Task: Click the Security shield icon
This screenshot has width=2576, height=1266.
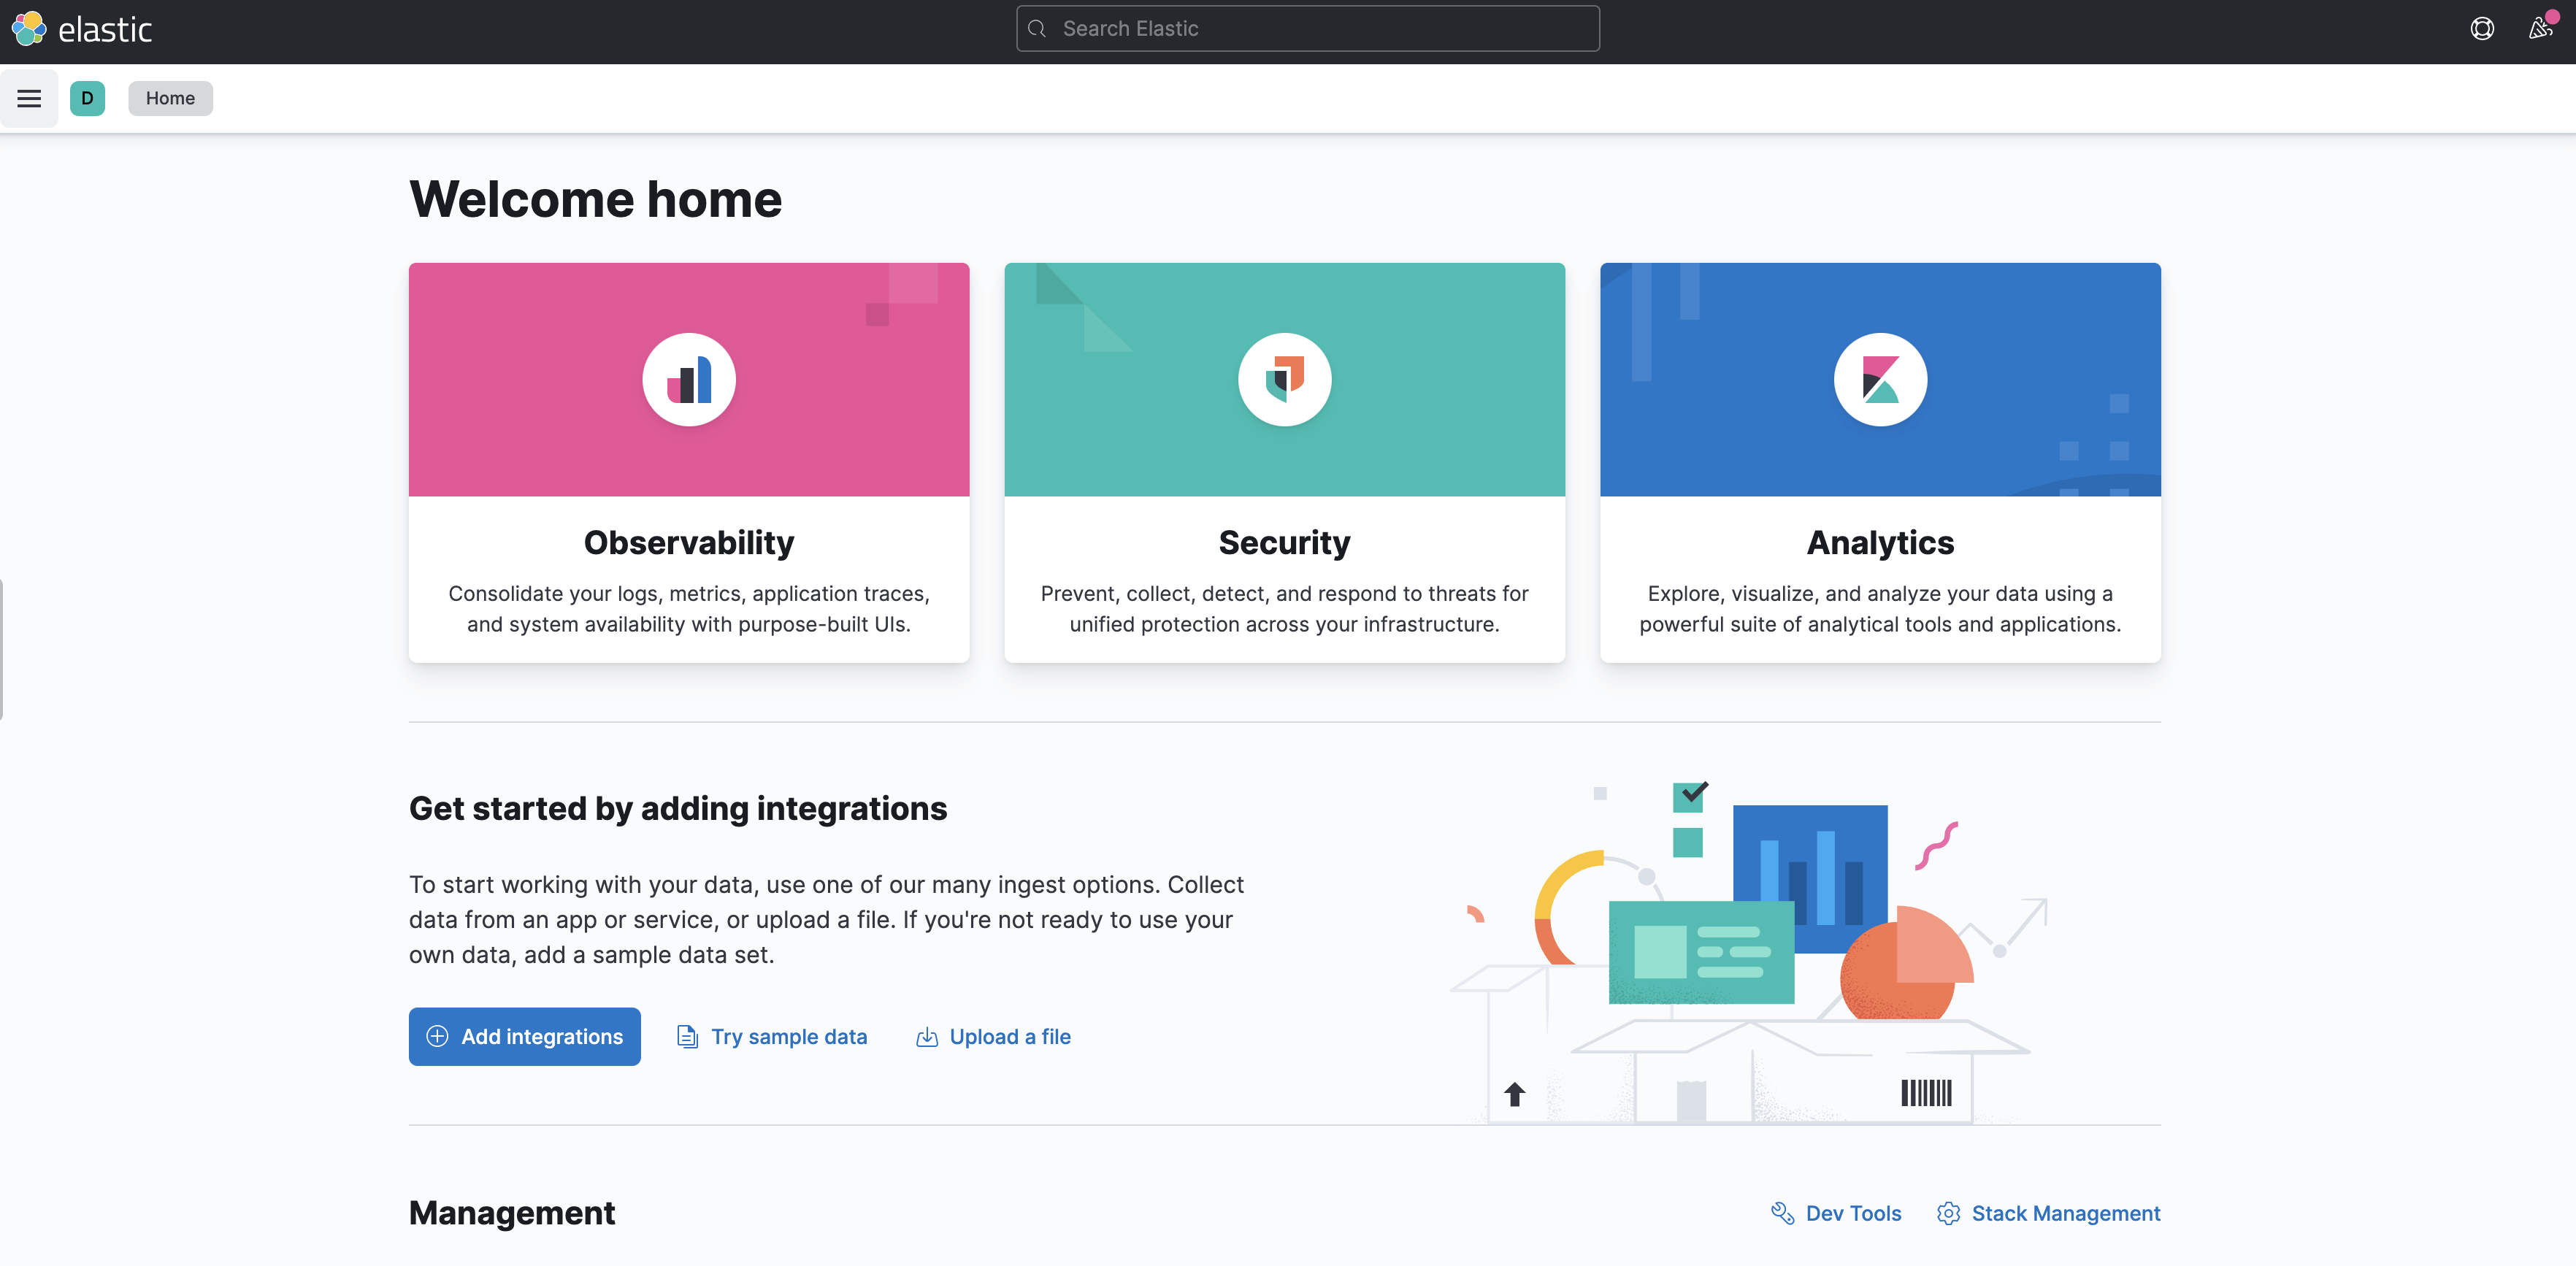Action: [1284, 380]
